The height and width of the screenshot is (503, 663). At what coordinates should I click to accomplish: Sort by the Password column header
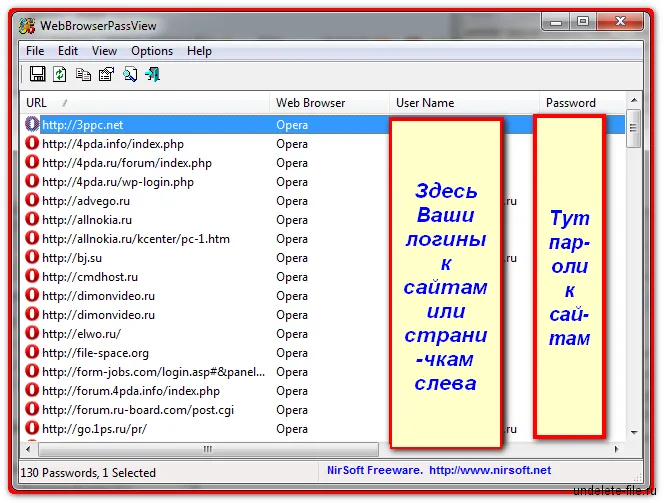coord(582,103)
